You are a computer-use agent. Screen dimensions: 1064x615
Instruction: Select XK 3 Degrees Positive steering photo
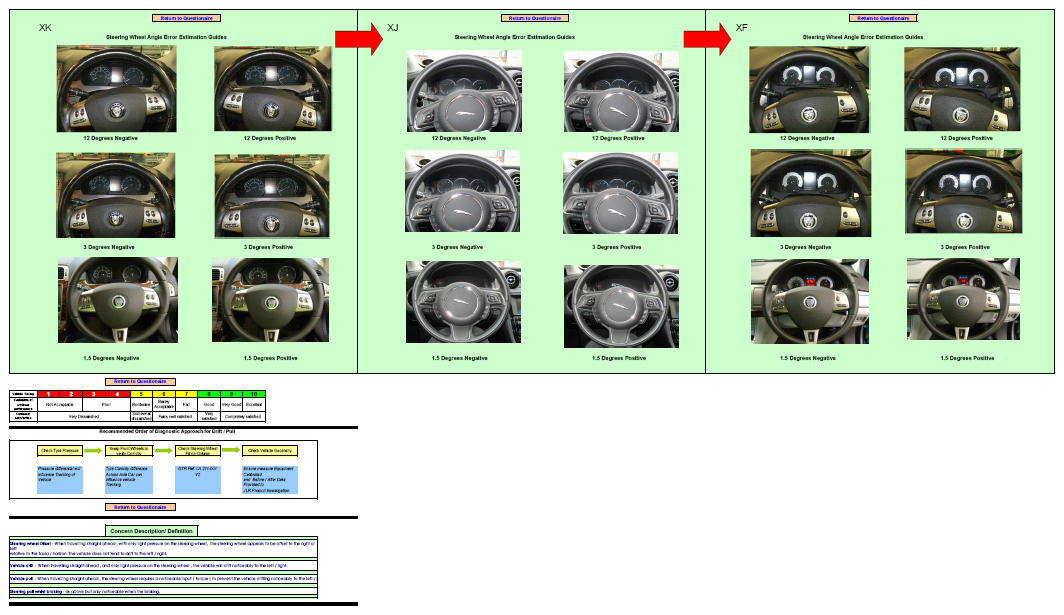coord(272,196)
